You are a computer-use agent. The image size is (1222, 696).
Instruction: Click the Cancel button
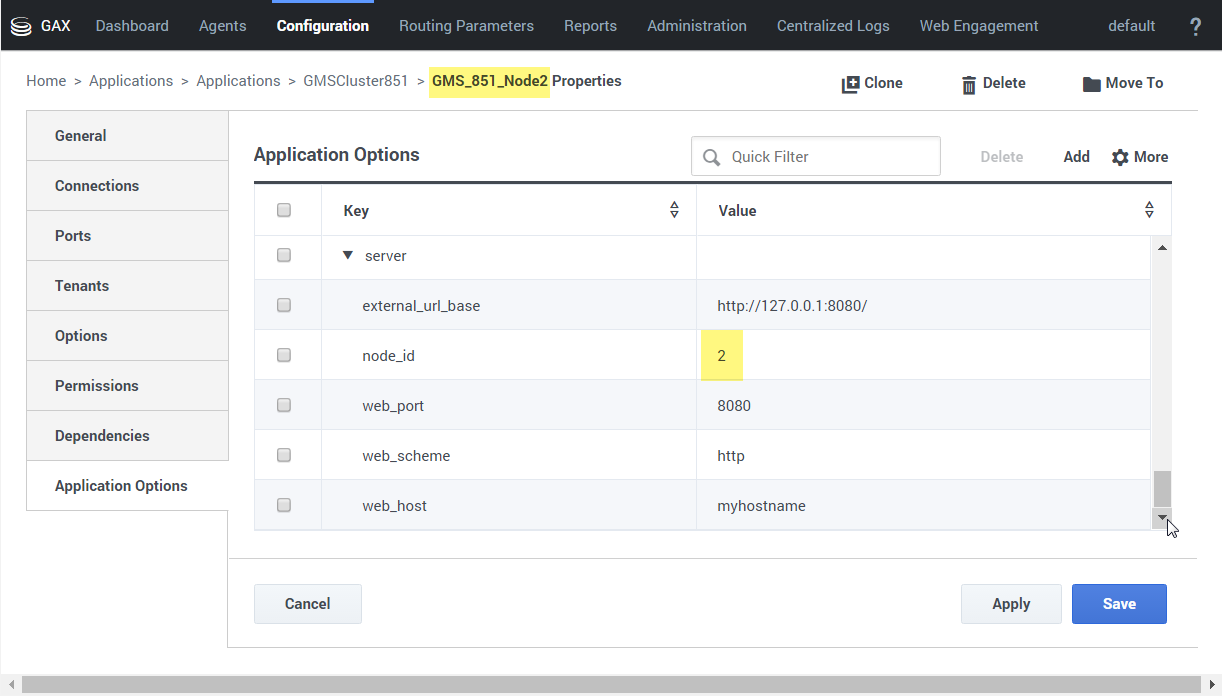click(308, 604)
